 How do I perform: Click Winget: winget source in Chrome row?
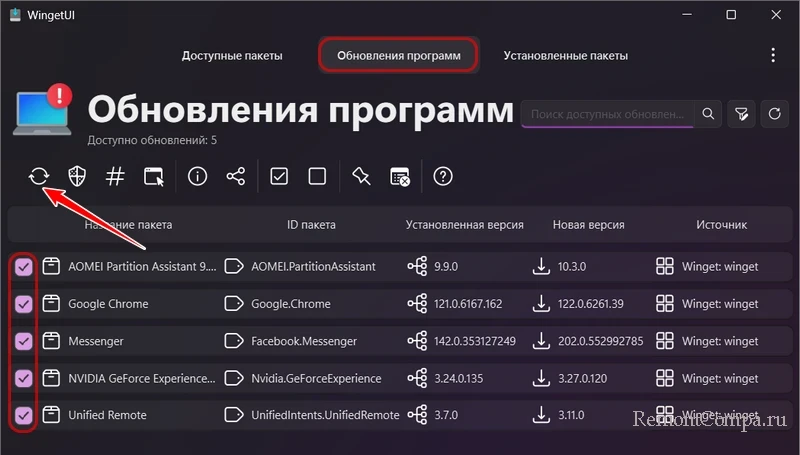click(720, 304)
